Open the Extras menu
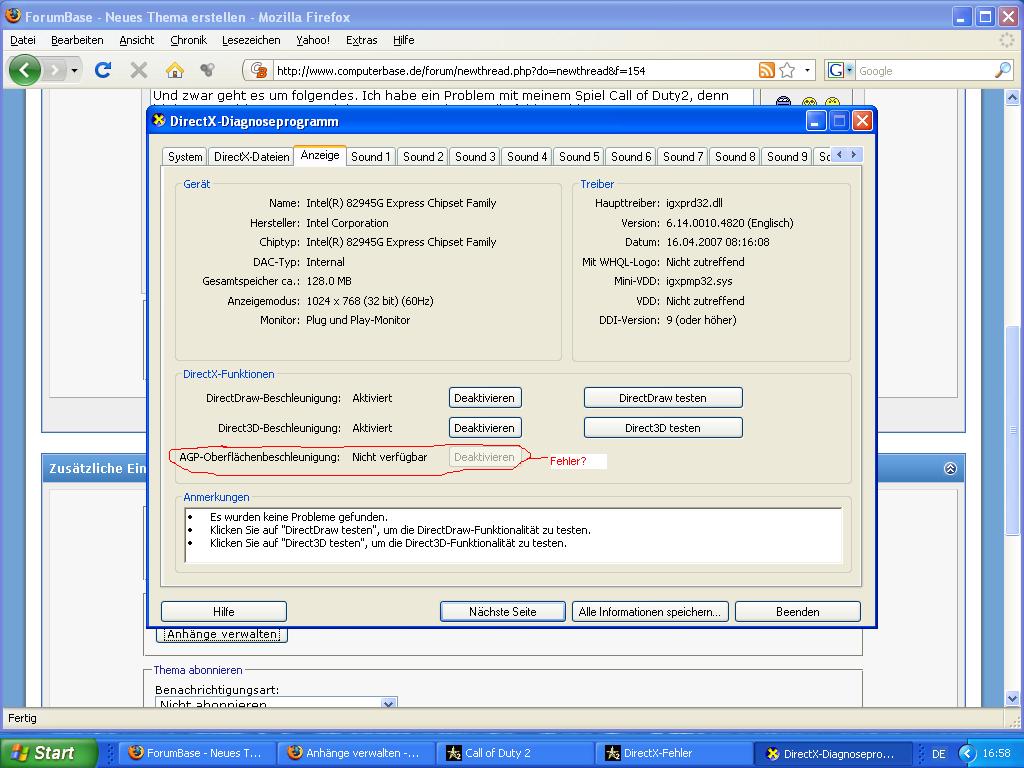The image size is (1024, 768). pos(361,40)
